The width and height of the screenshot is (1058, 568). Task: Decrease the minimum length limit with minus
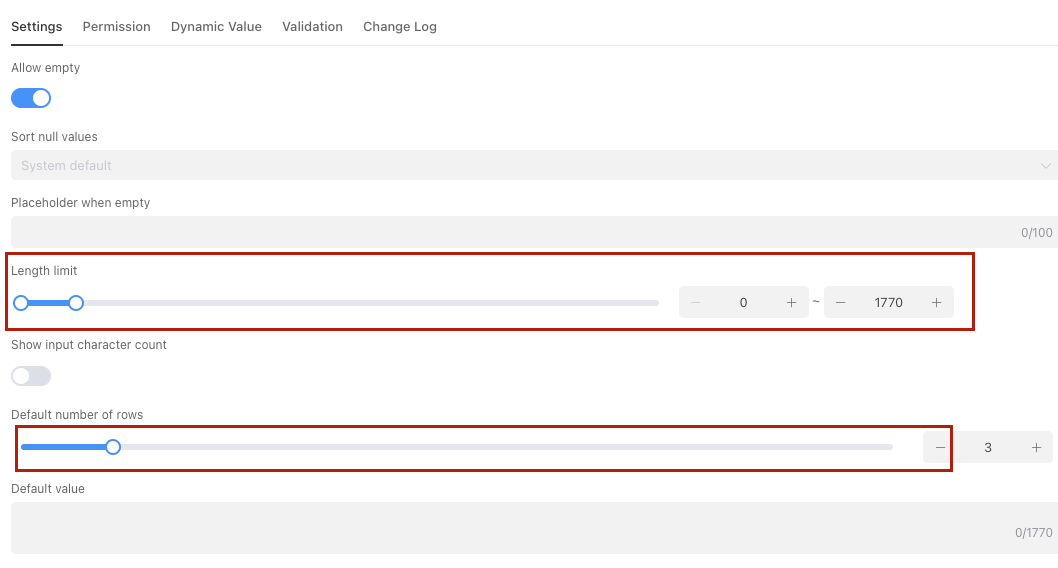pos(695,303)
